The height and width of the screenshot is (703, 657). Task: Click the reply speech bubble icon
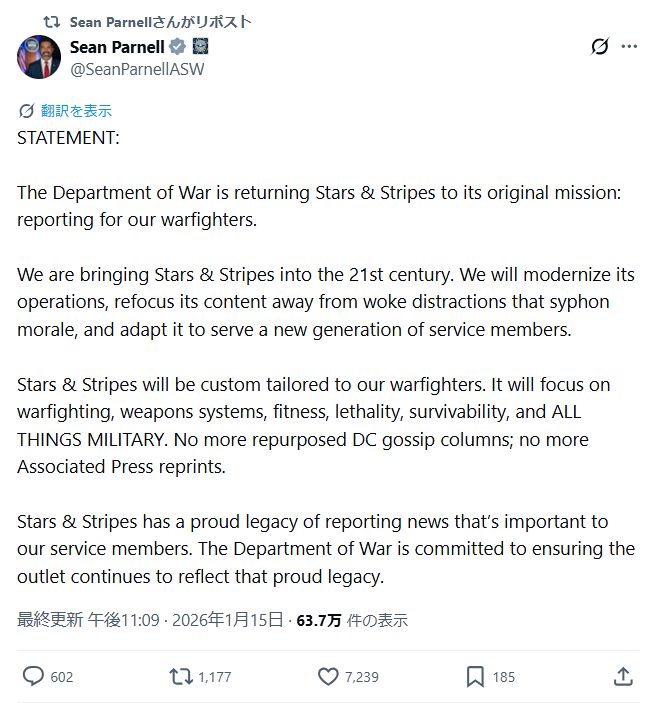click(33, 677)
